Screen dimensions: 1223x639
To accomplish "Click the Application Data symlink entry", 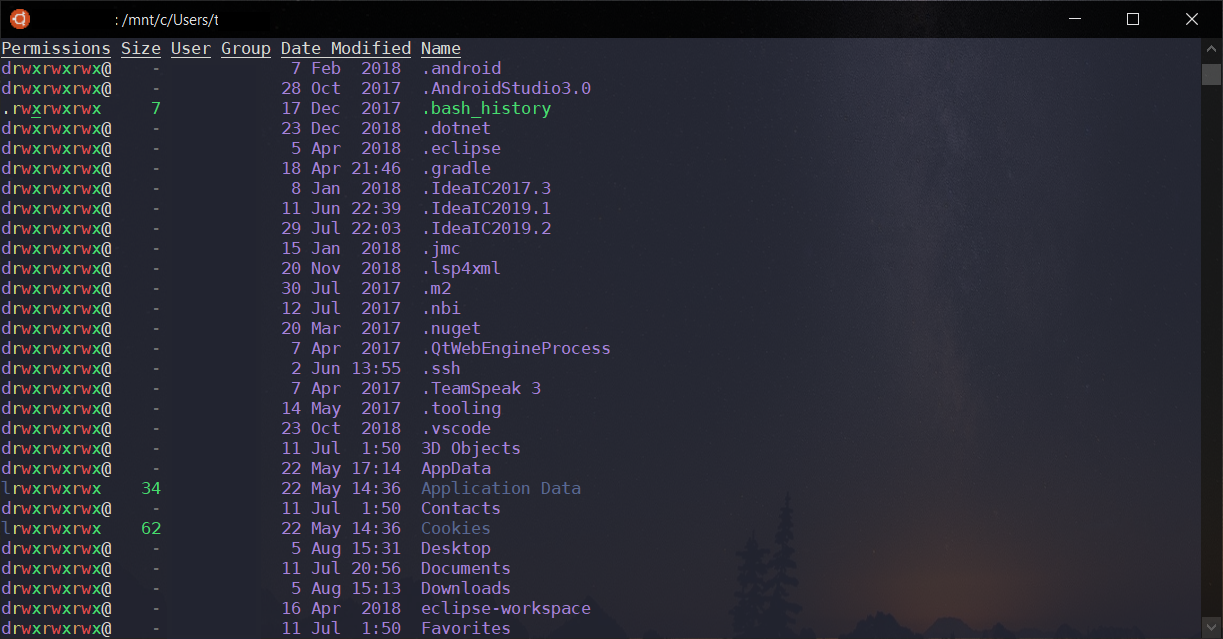I will 501,488.
